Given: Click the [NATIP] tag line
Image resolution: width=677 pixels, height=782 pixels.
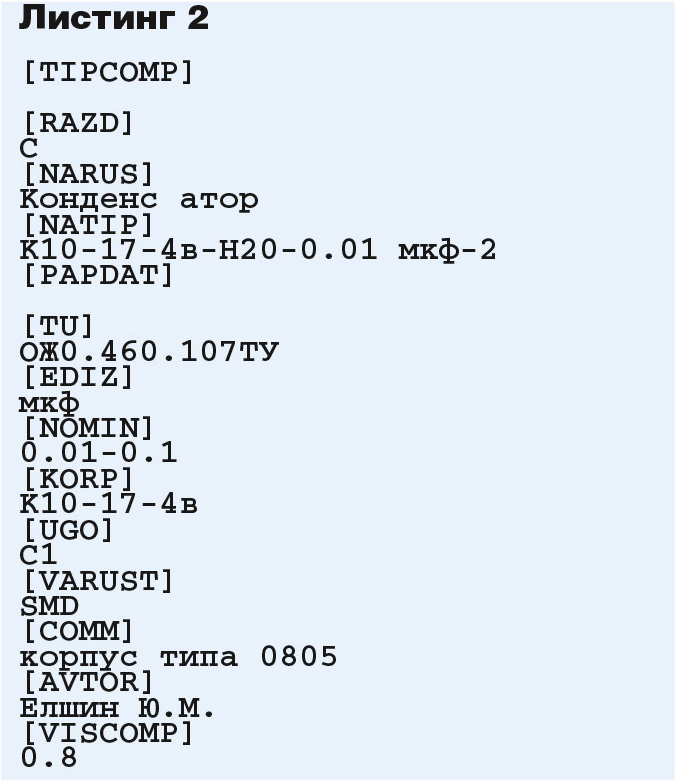Looking at the screenshot, I should click(88, 225).
